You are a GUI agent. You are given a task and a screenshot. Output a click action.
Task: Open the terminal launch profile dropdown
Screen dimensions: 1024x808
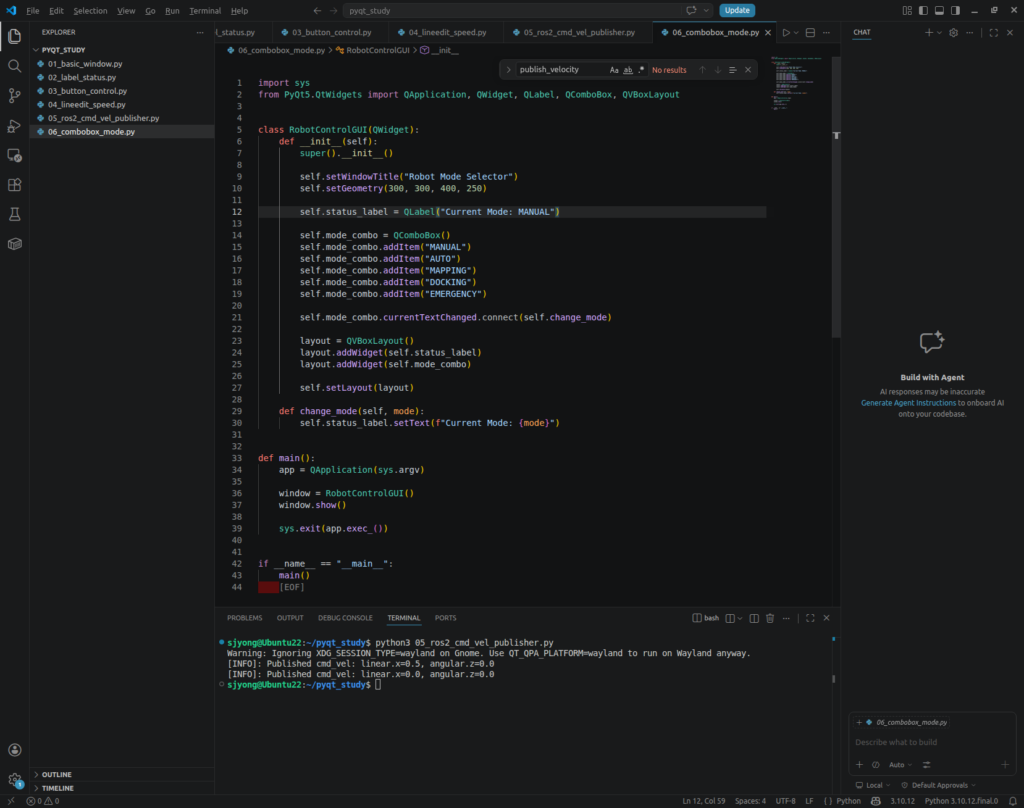(740, 619)
